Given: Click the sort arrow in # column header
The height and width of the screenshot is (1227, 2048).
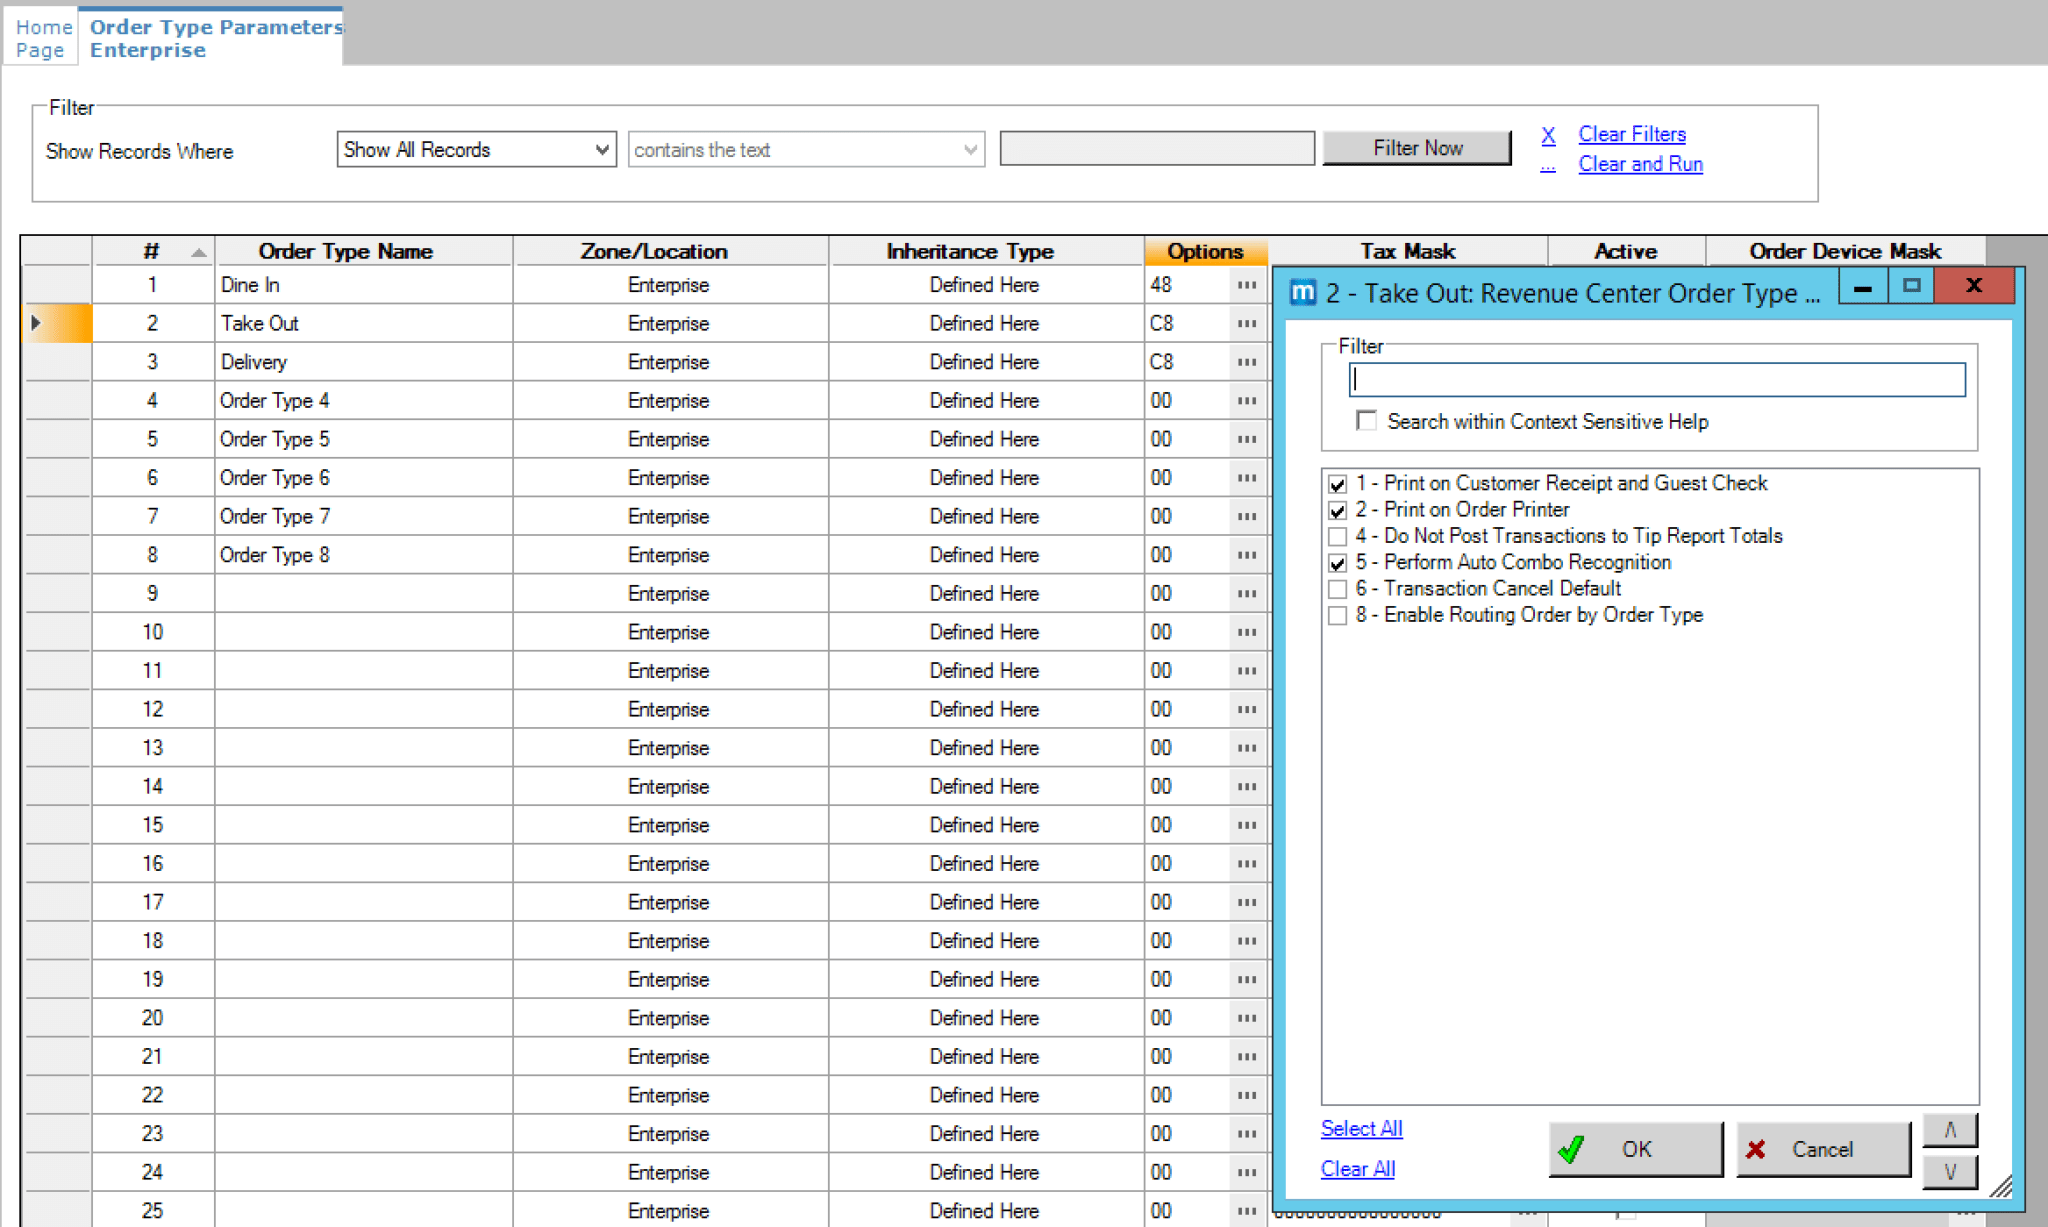Looking at the screenshot, I should pyautogui.click(x=199, y=252).
